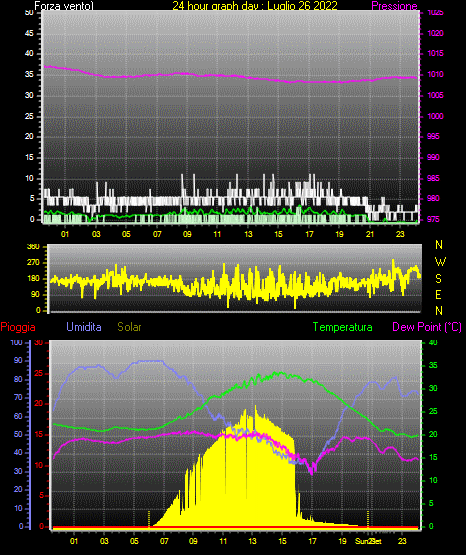Click hour 07 on bottom chart axis

click(x=164, y=541)
